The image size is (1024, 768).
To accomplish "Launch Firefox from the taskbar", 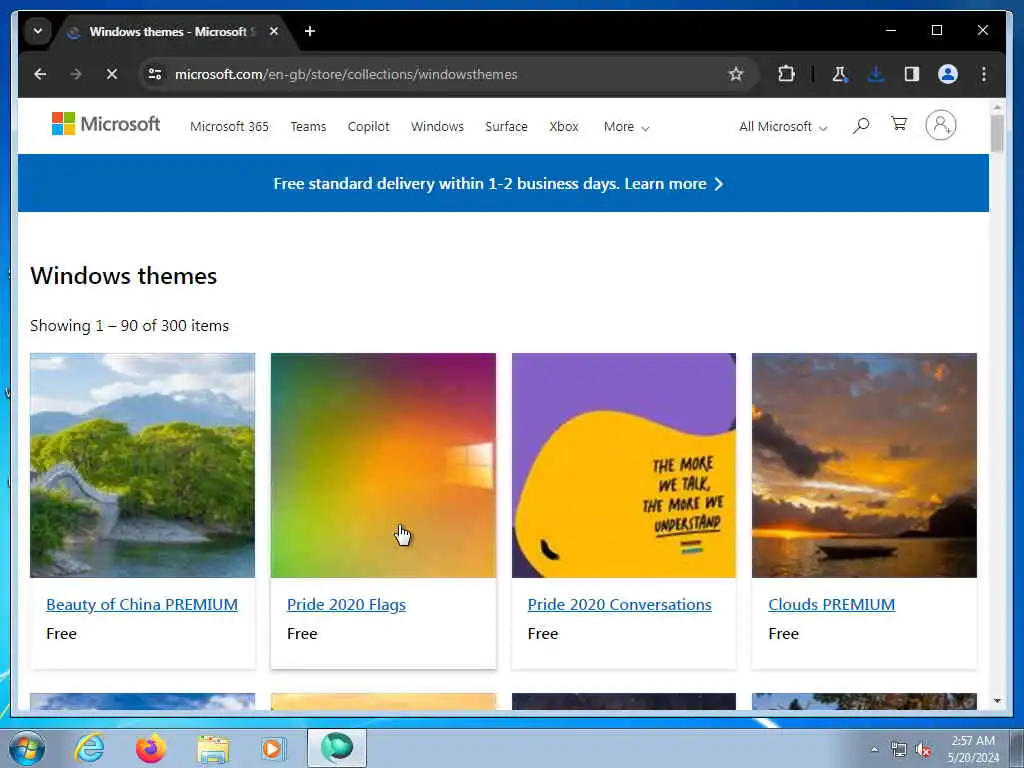I will click(x=150, y=748).
